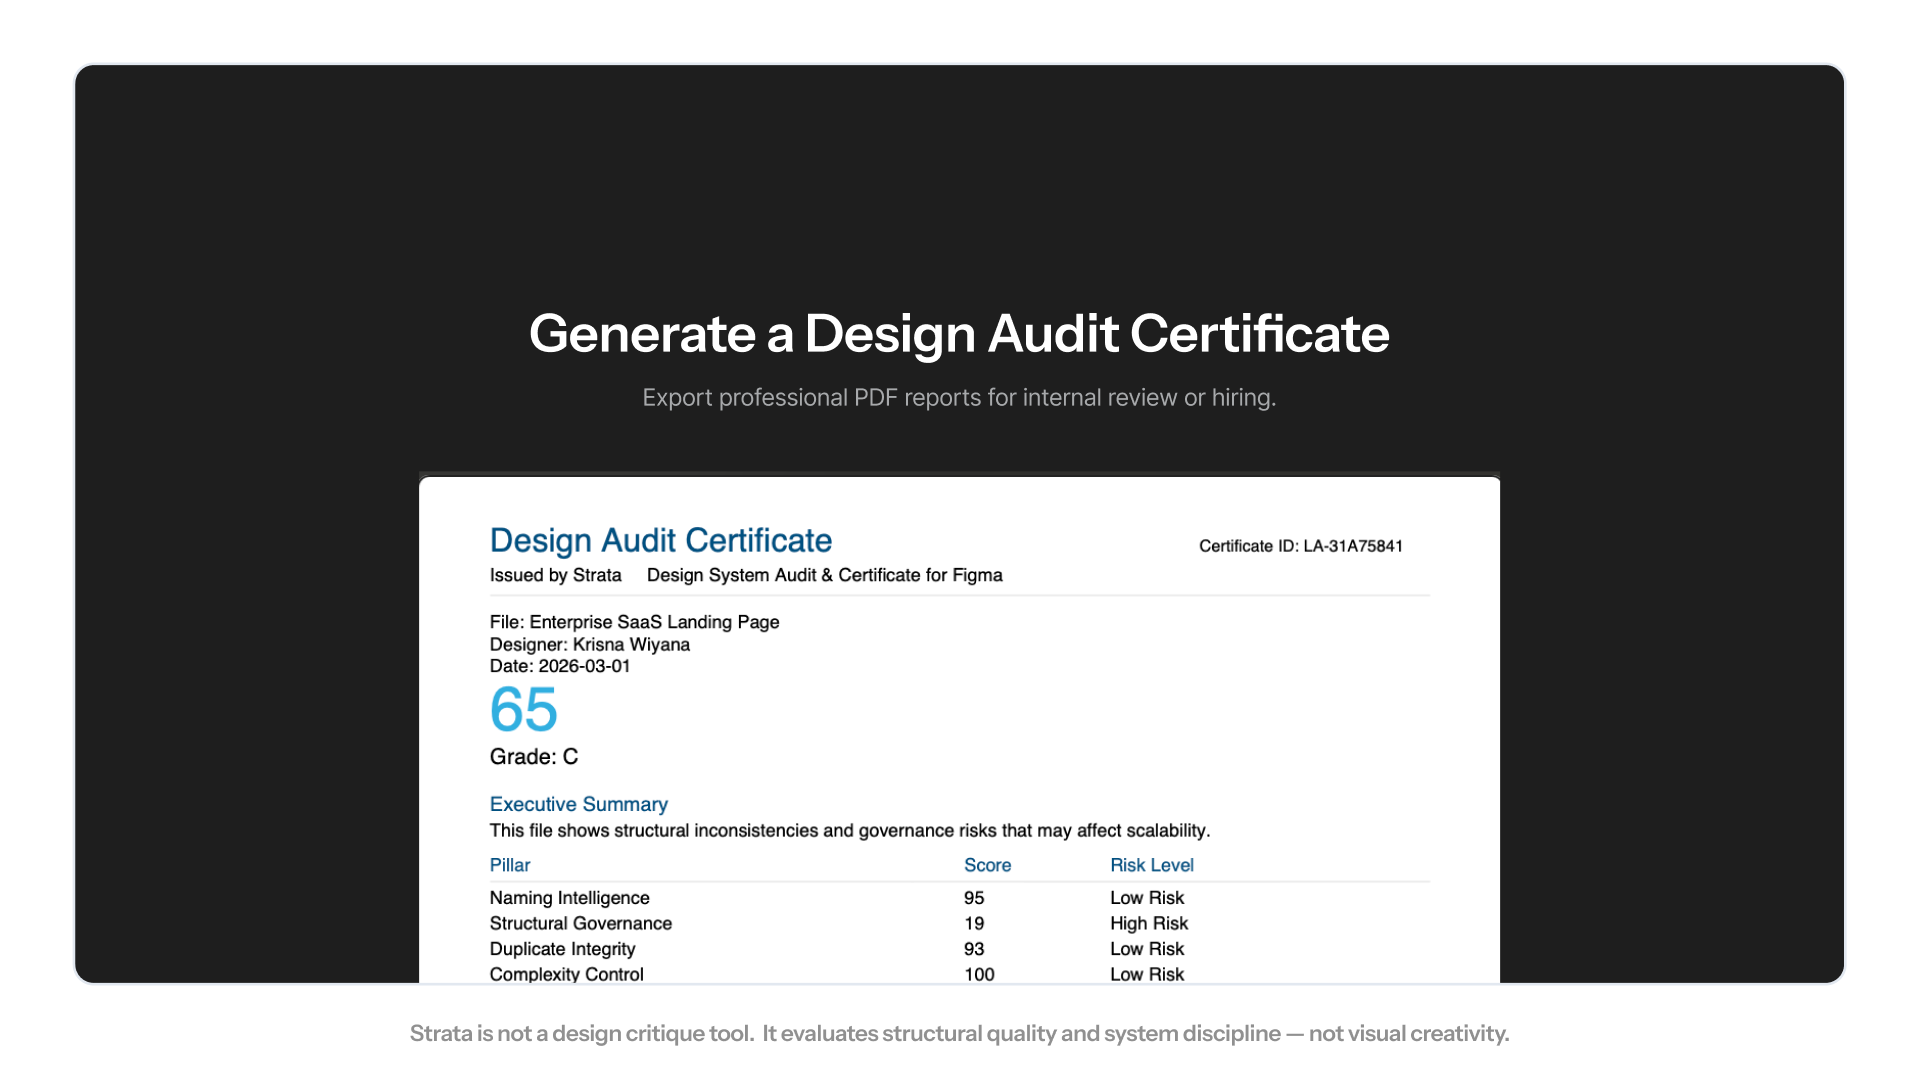The image size is (1920, 1080).
Task: Select the executive summary description text
Action: click(849, 830)
